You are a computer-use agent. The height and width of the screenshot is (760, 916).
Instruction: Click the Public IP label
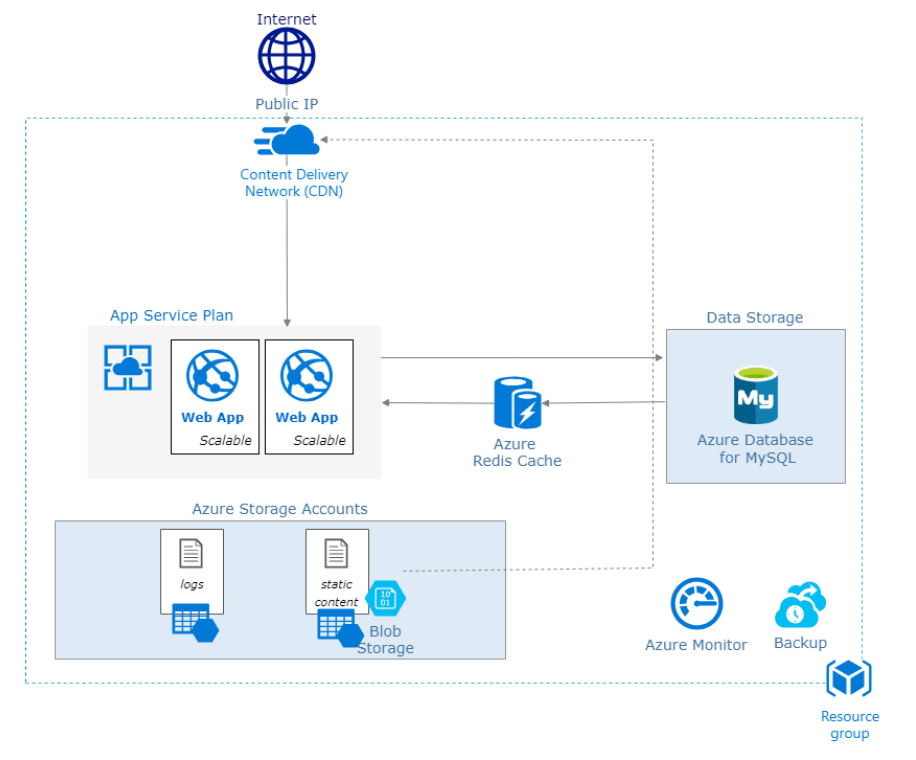tap(286, 104)
